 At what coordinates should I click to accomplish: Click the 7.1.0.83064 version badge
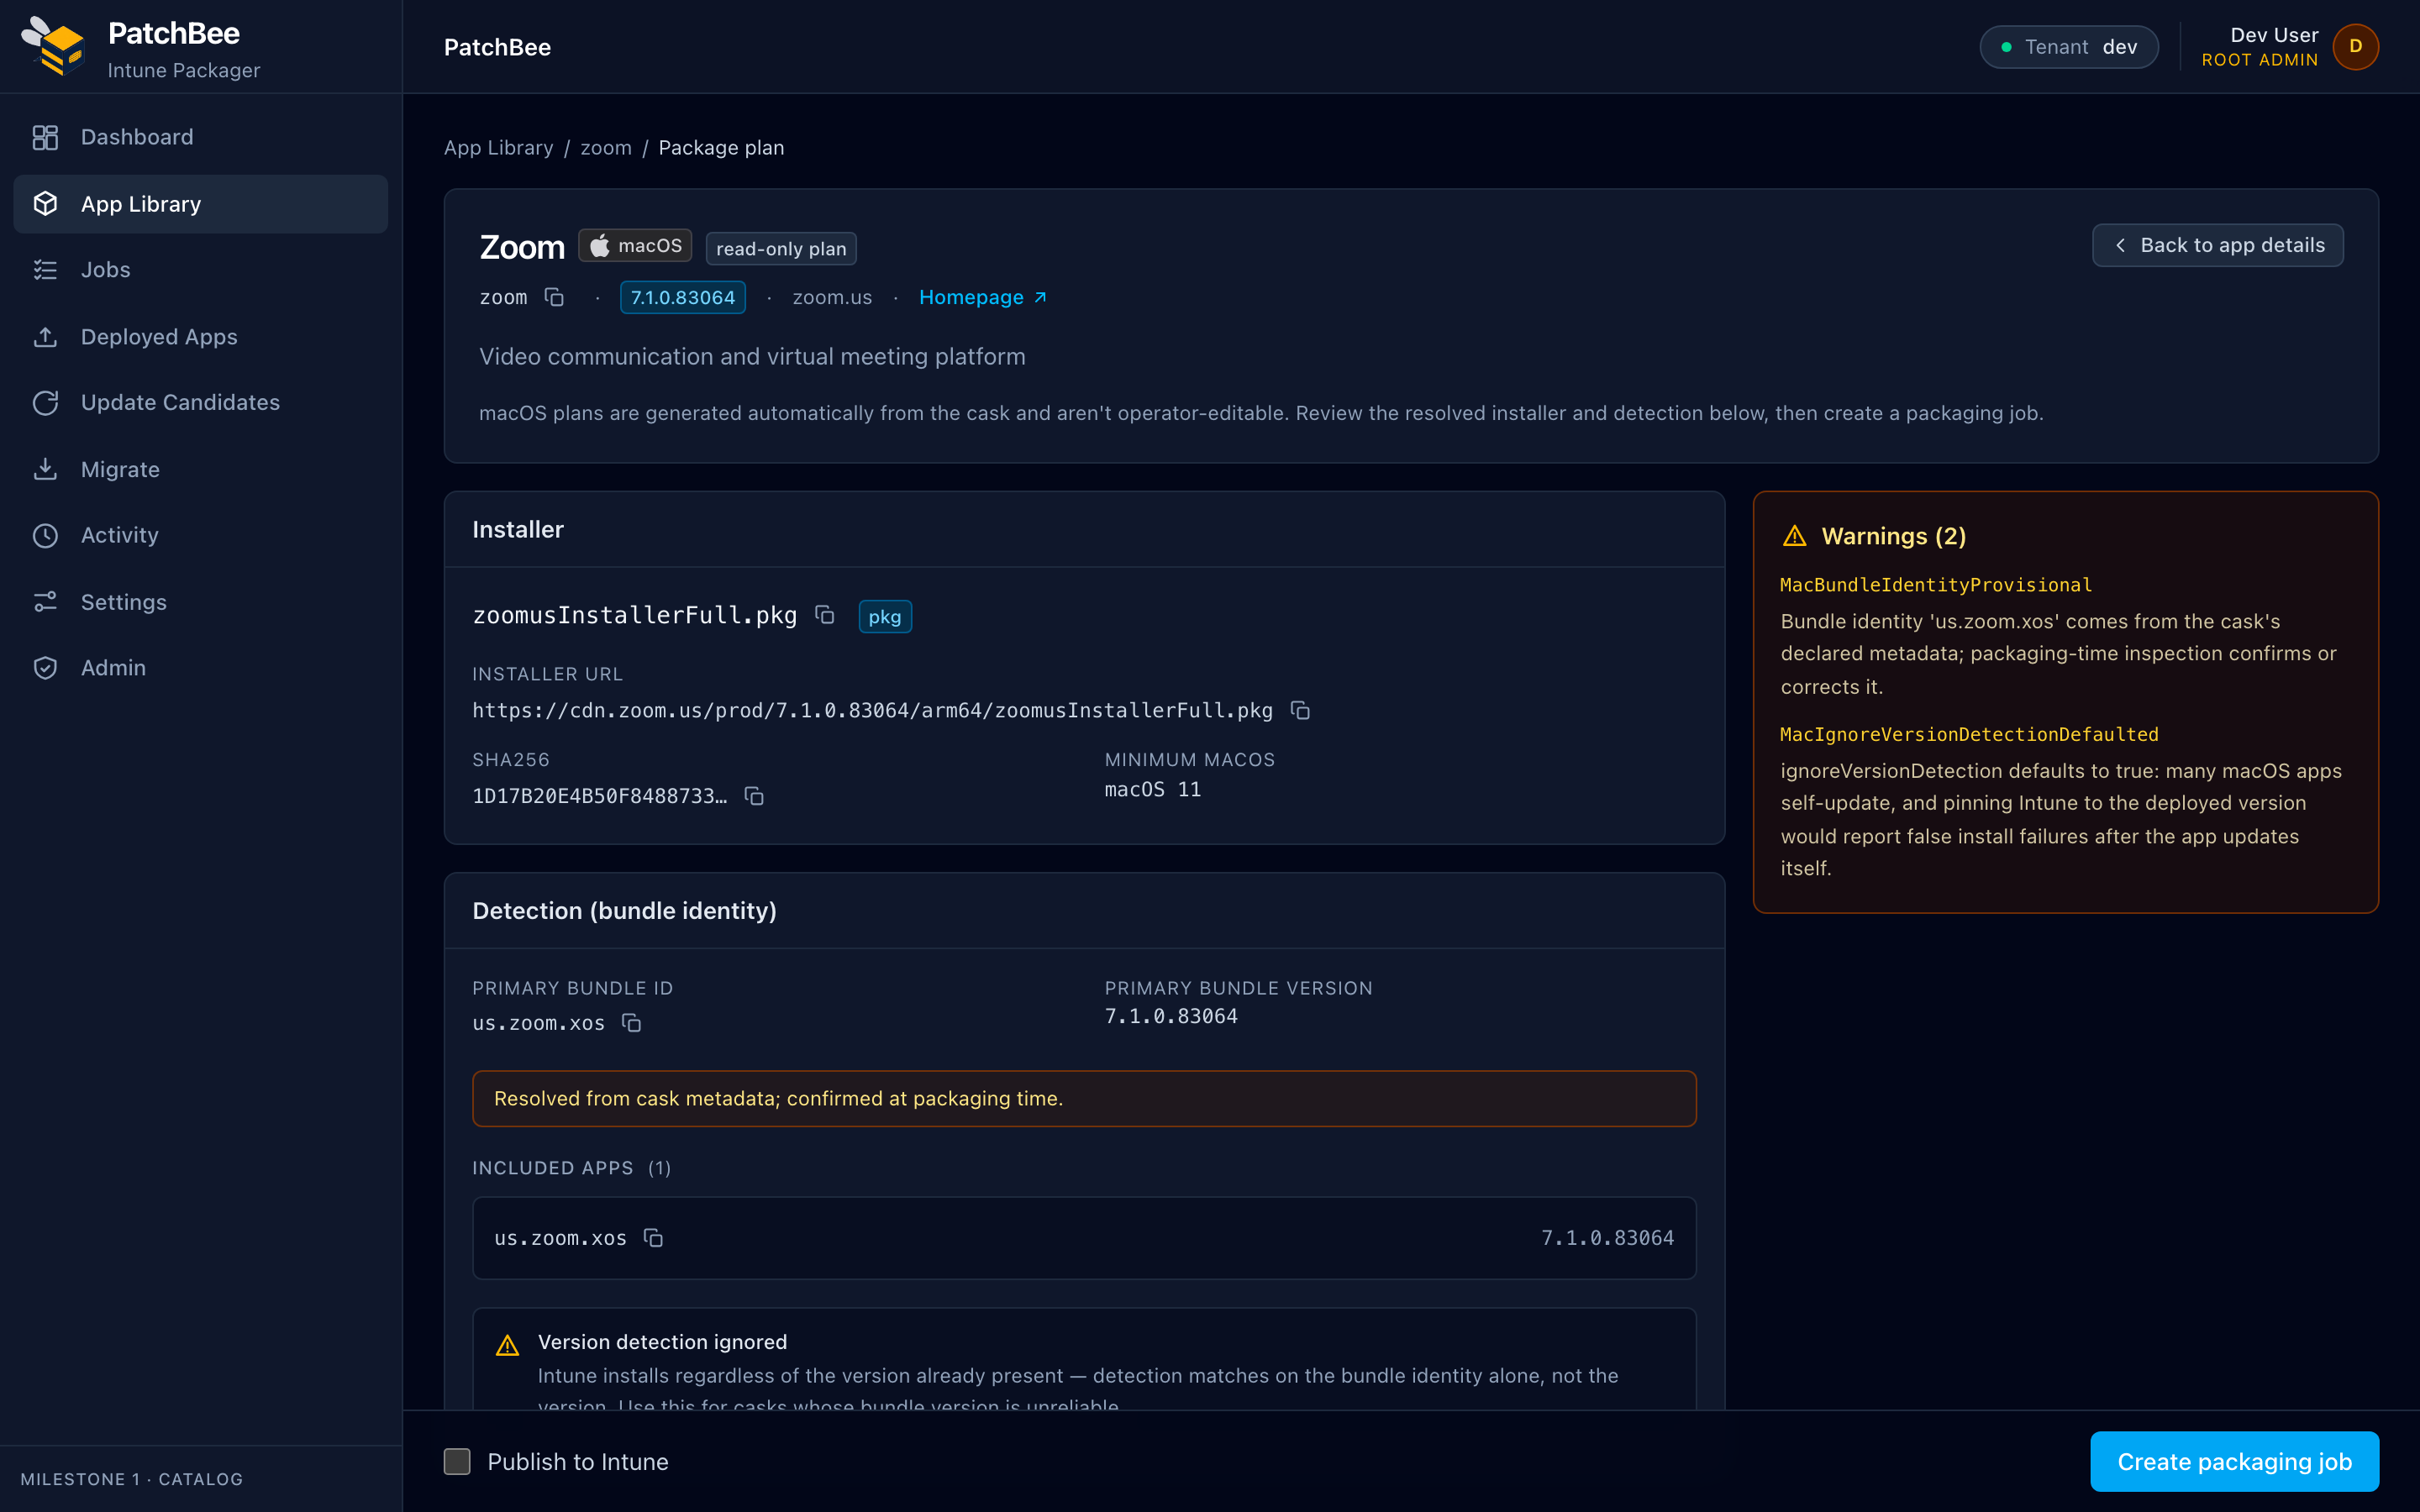tap(683, 297)
